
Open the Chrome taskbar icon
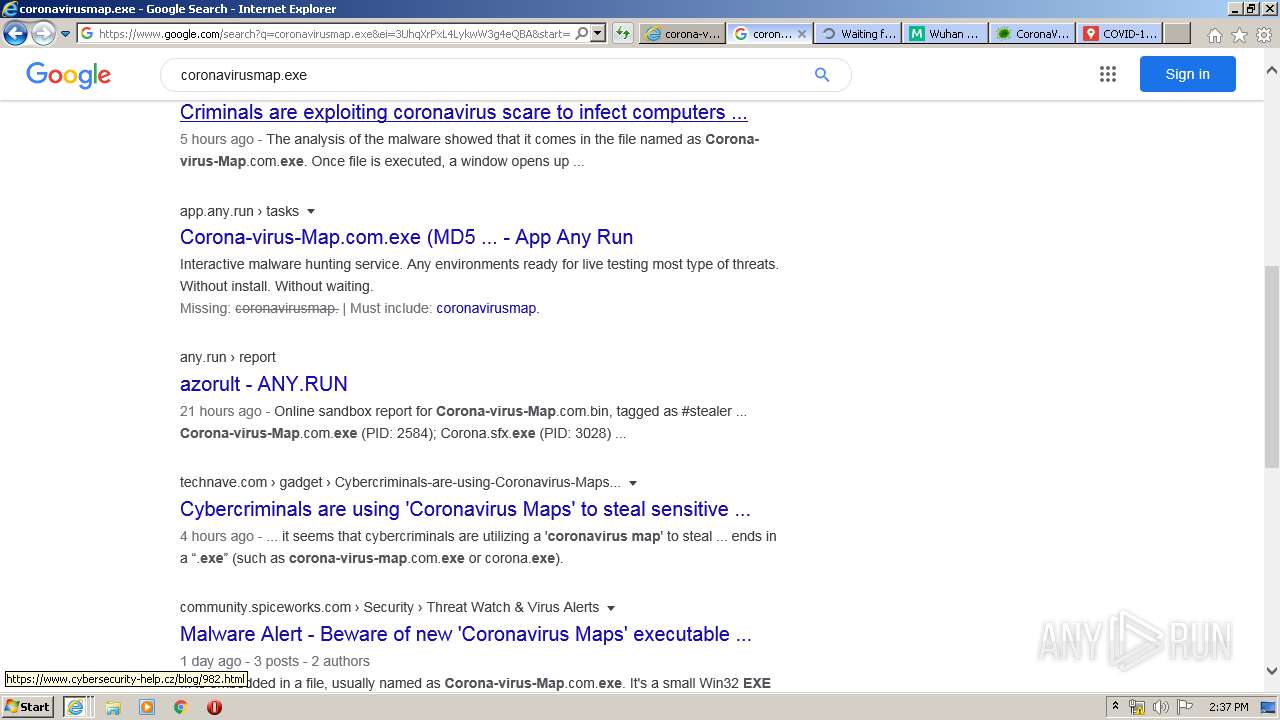tap(180, 707)
